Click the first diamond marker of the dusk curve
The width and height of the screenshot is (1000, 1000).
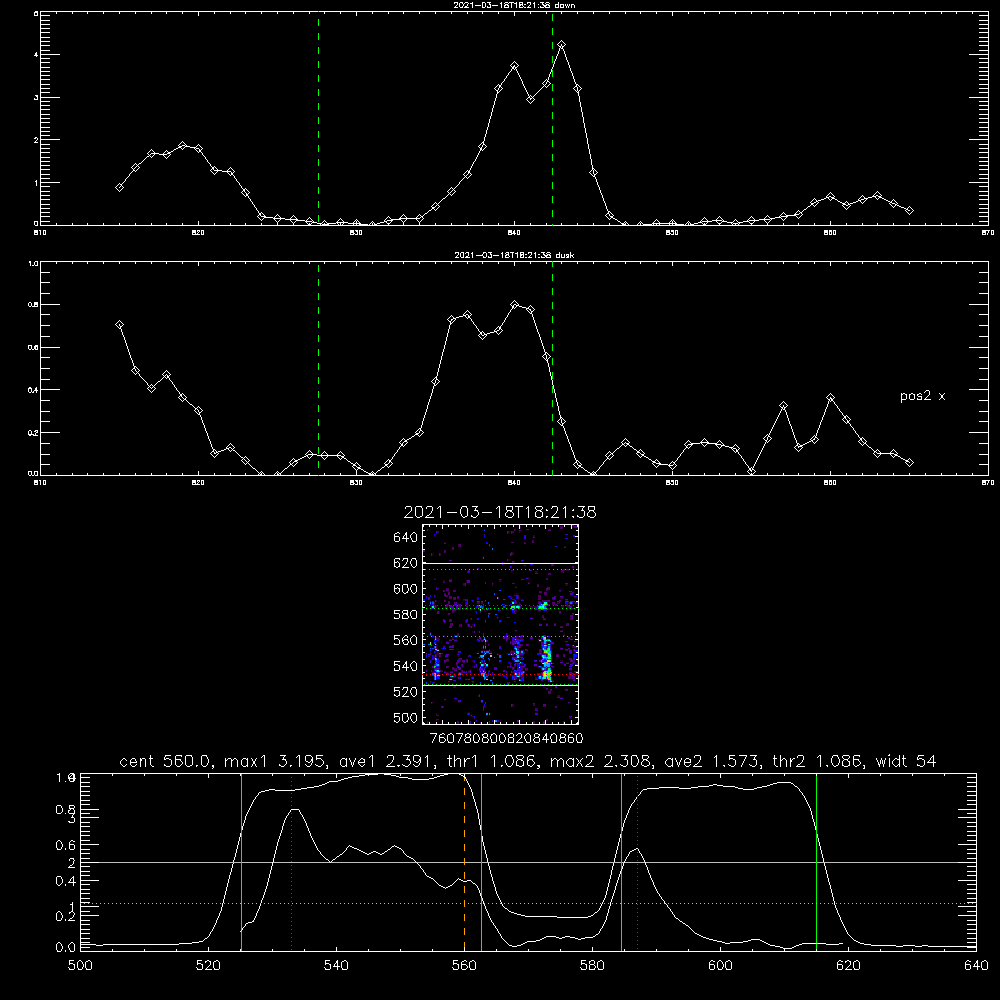point(119,325)
